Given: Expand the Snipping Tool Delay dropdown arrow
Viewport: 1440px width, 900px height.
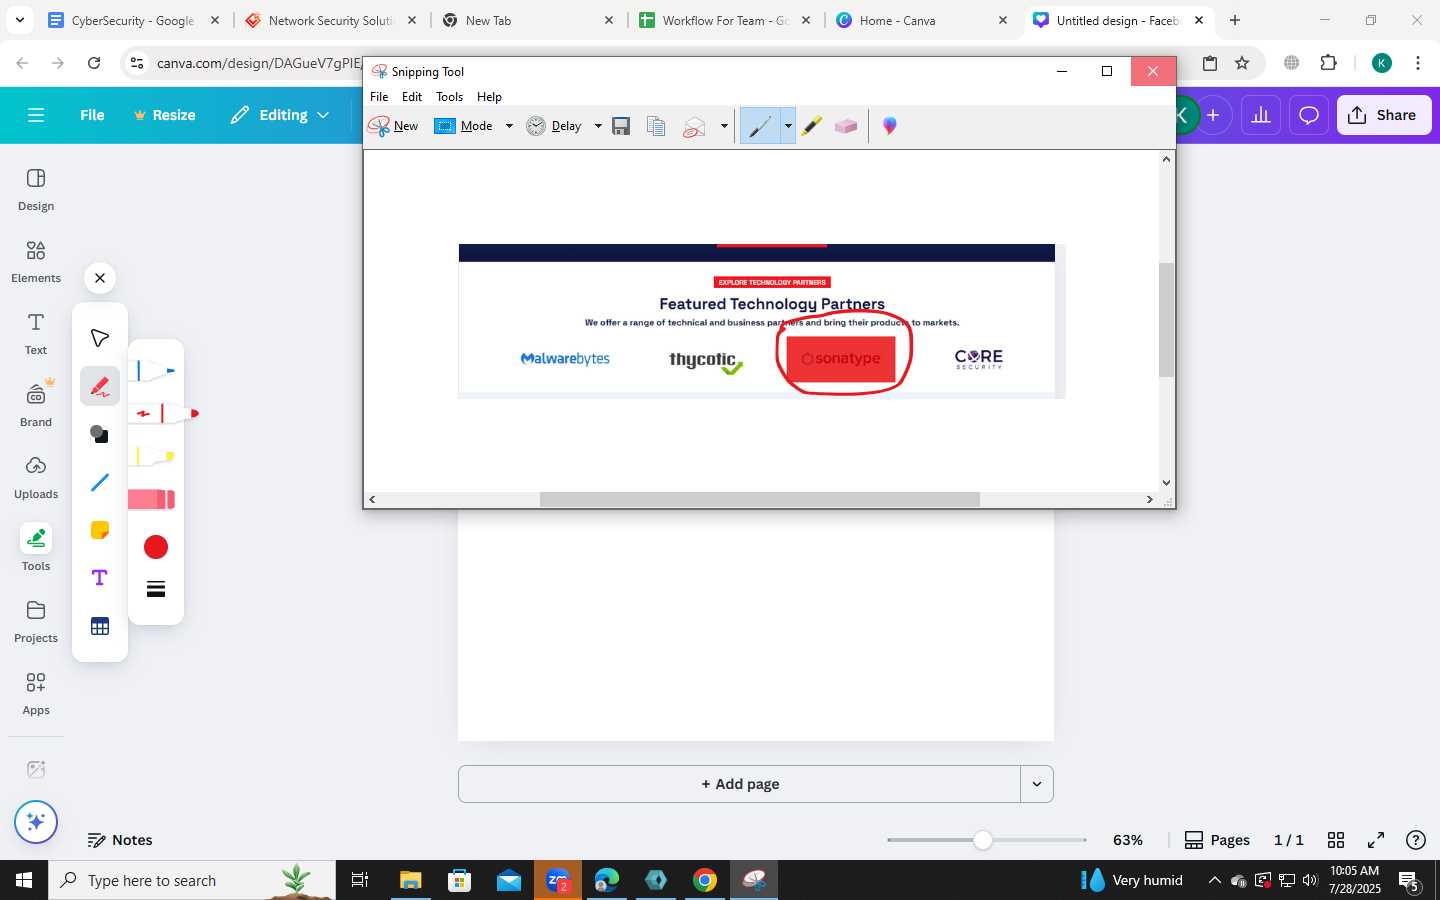Looking at the screenshot, I should pos(598,126).
